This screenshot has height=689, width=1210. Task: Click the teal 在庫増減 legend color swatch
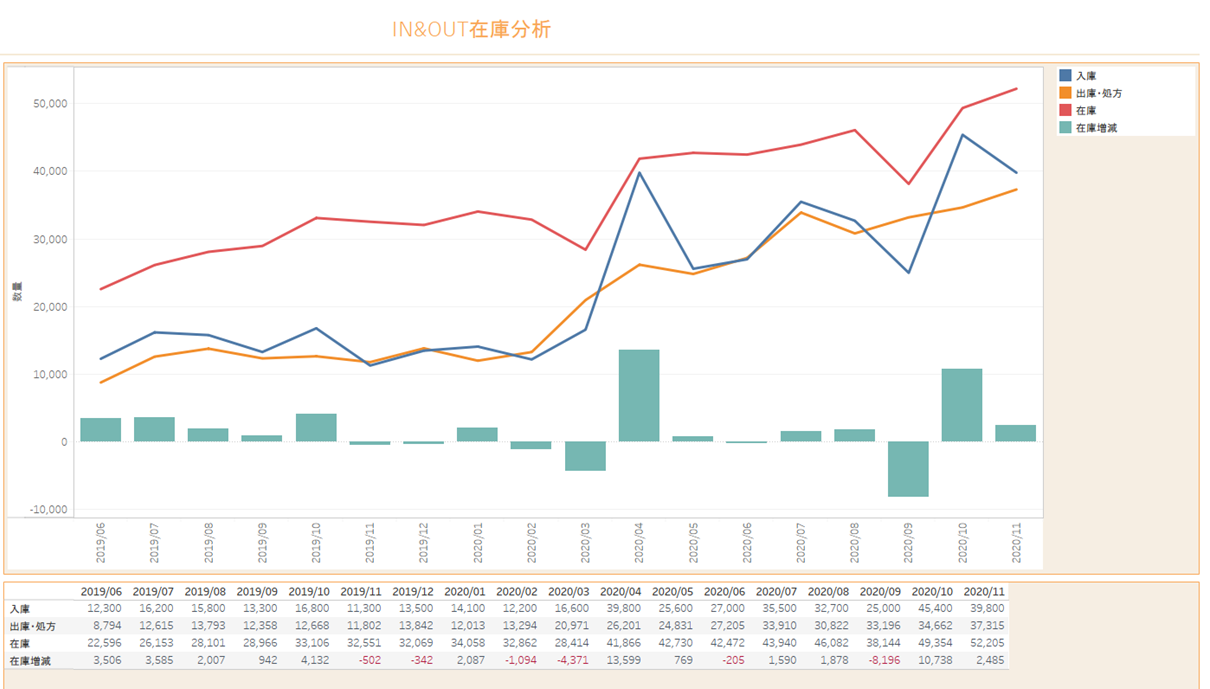[1066, 127]
